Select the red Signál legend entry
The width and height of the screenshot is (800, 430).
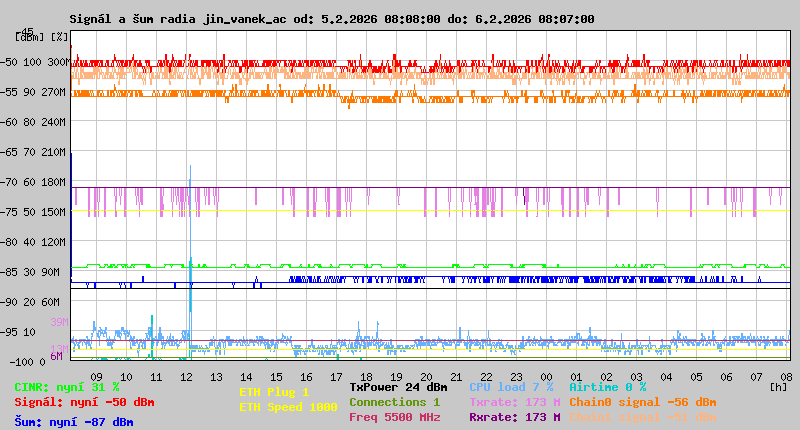pyautogui.click(x=84, y=402)
